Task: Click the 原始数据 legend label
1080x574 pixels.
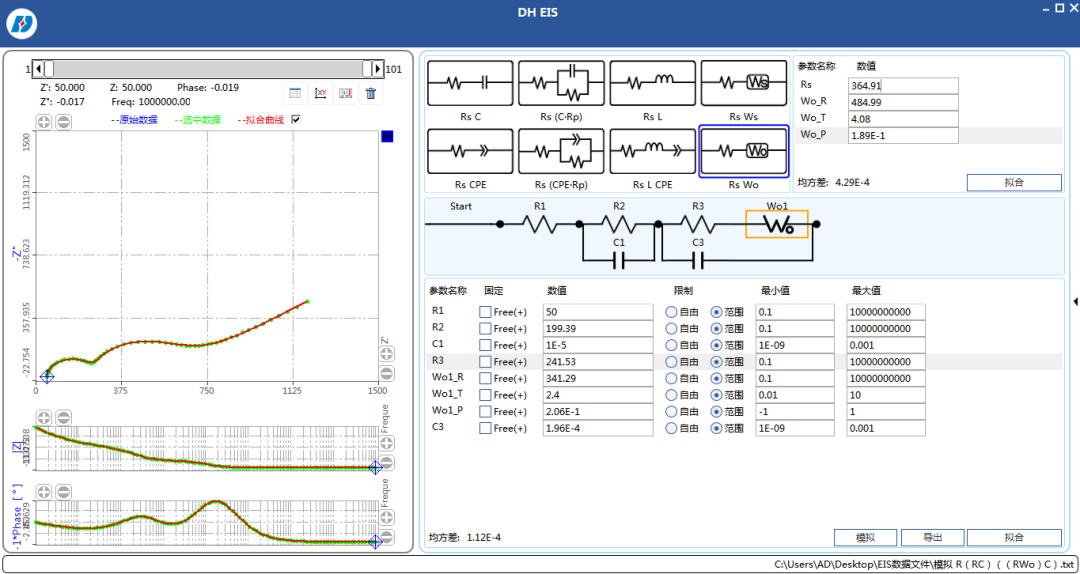Action: tap(134, 120)
